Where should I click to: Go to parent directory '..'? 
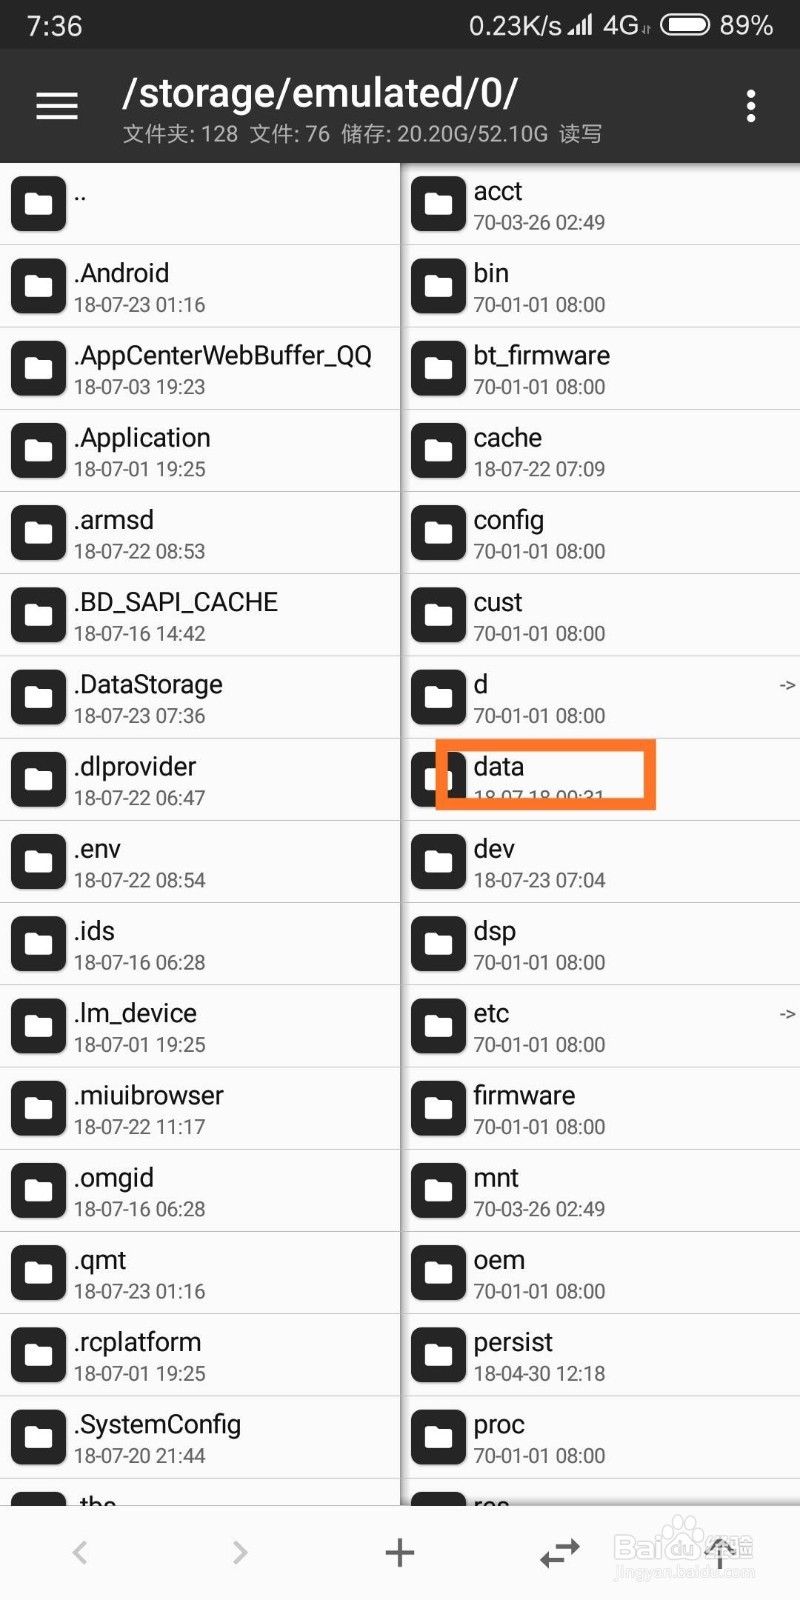tap(200, 204)
